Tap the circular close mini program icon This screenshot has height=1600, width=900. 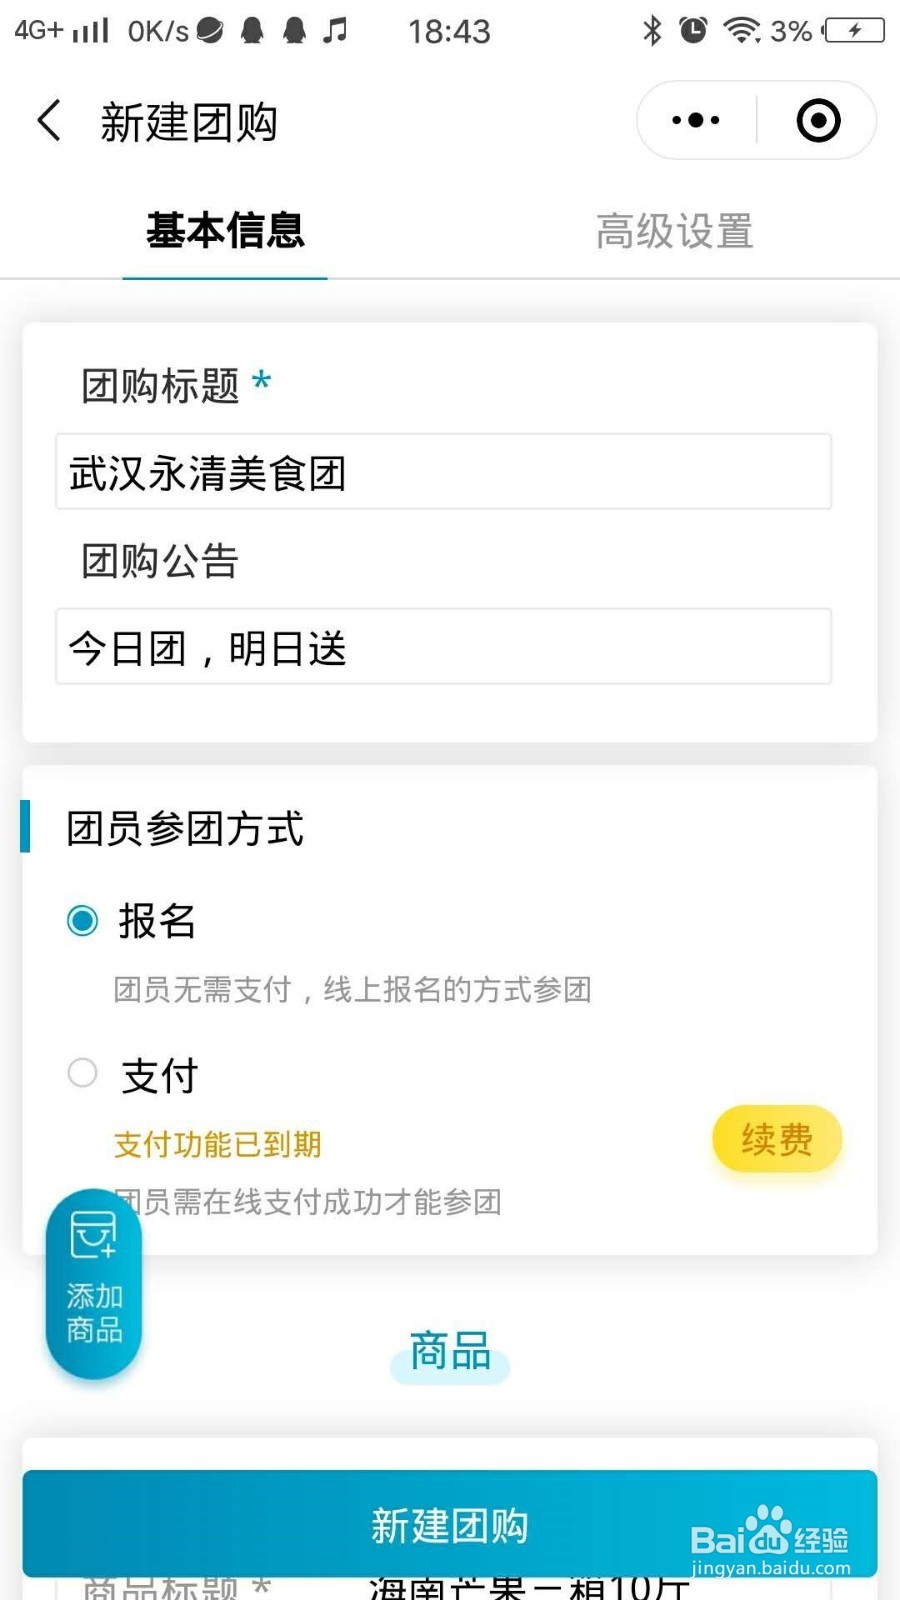click(x=818, y=120)
